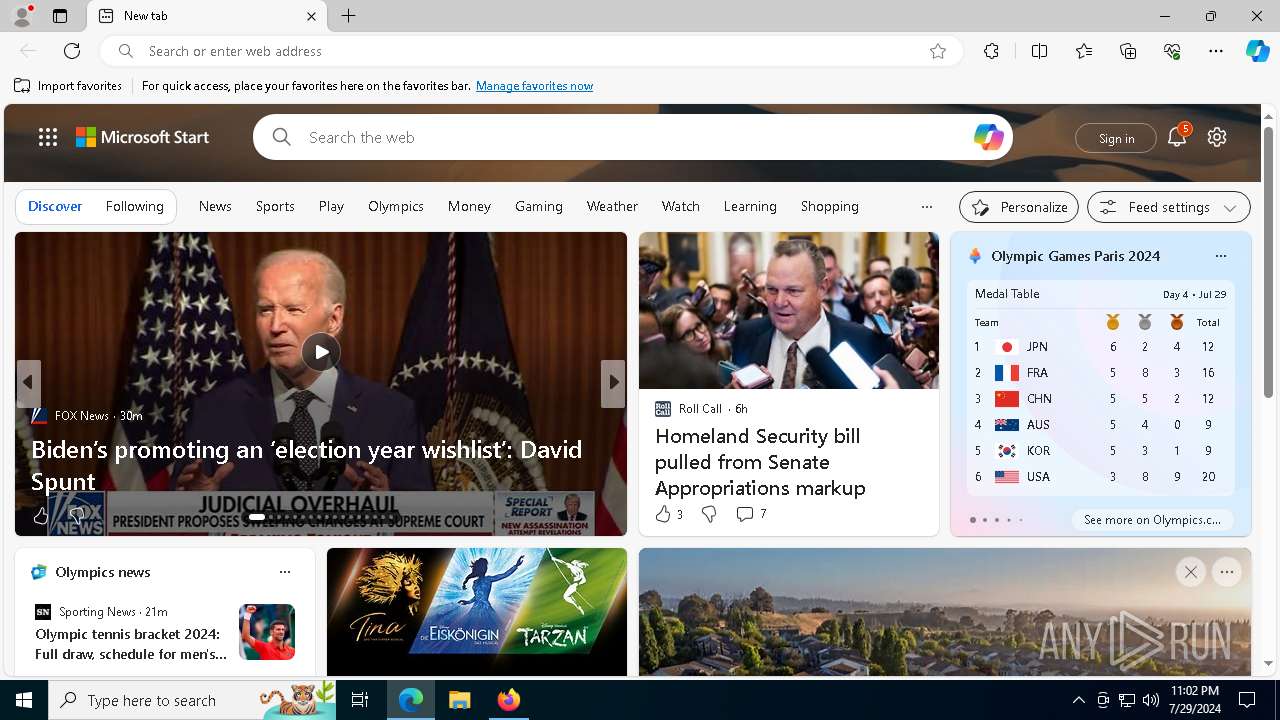1280x720 pixels.
Task: Open the Favorites list icon
Action: (x=1084, y=51)
